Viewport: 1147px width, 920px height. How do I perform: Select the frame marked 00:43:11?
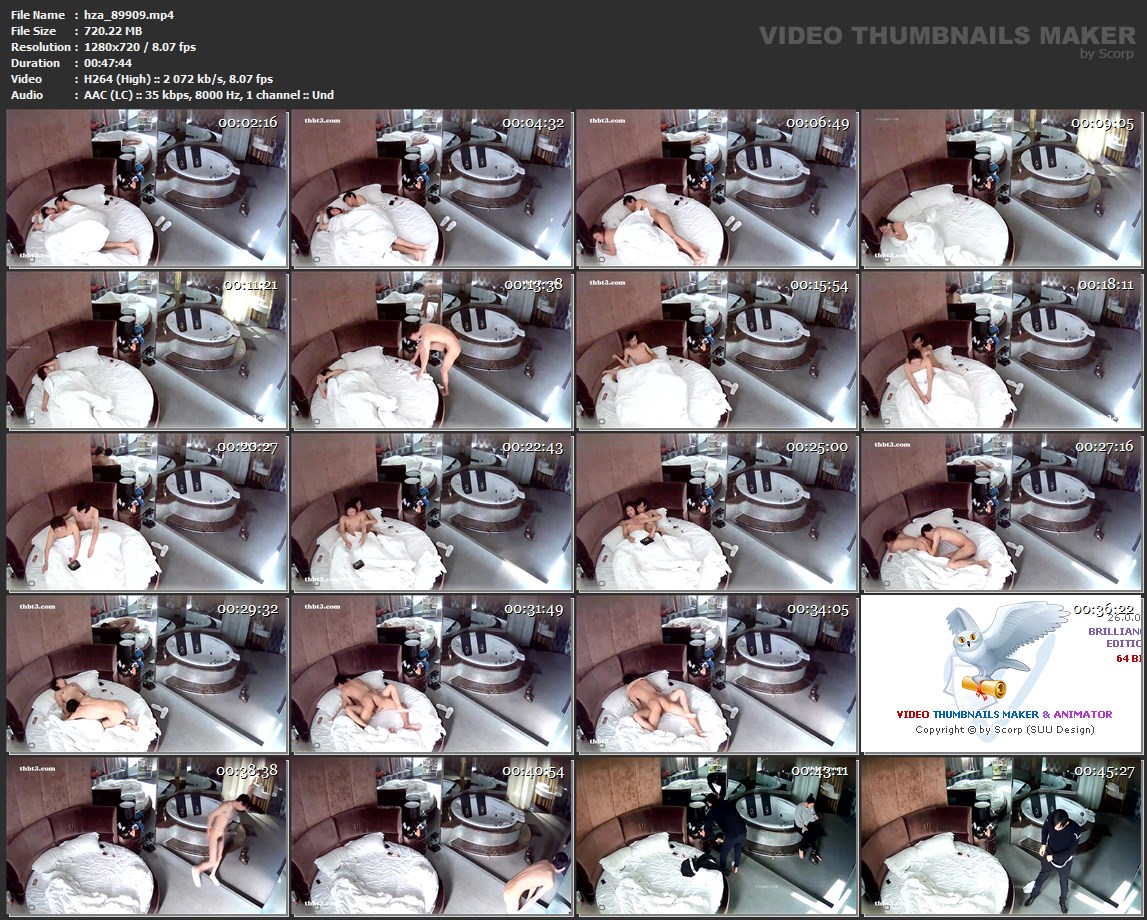[716, 837]
